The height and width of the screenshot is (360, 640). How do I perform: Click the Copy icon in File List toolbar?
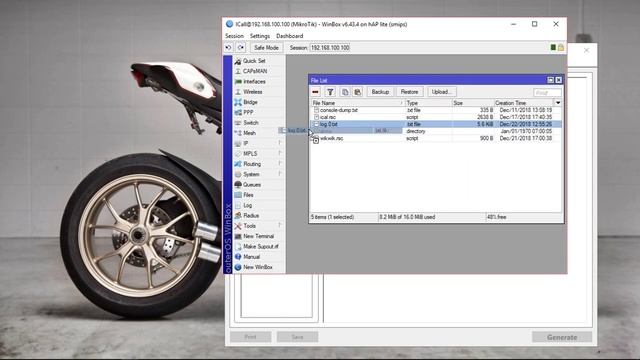coord(345,92)
